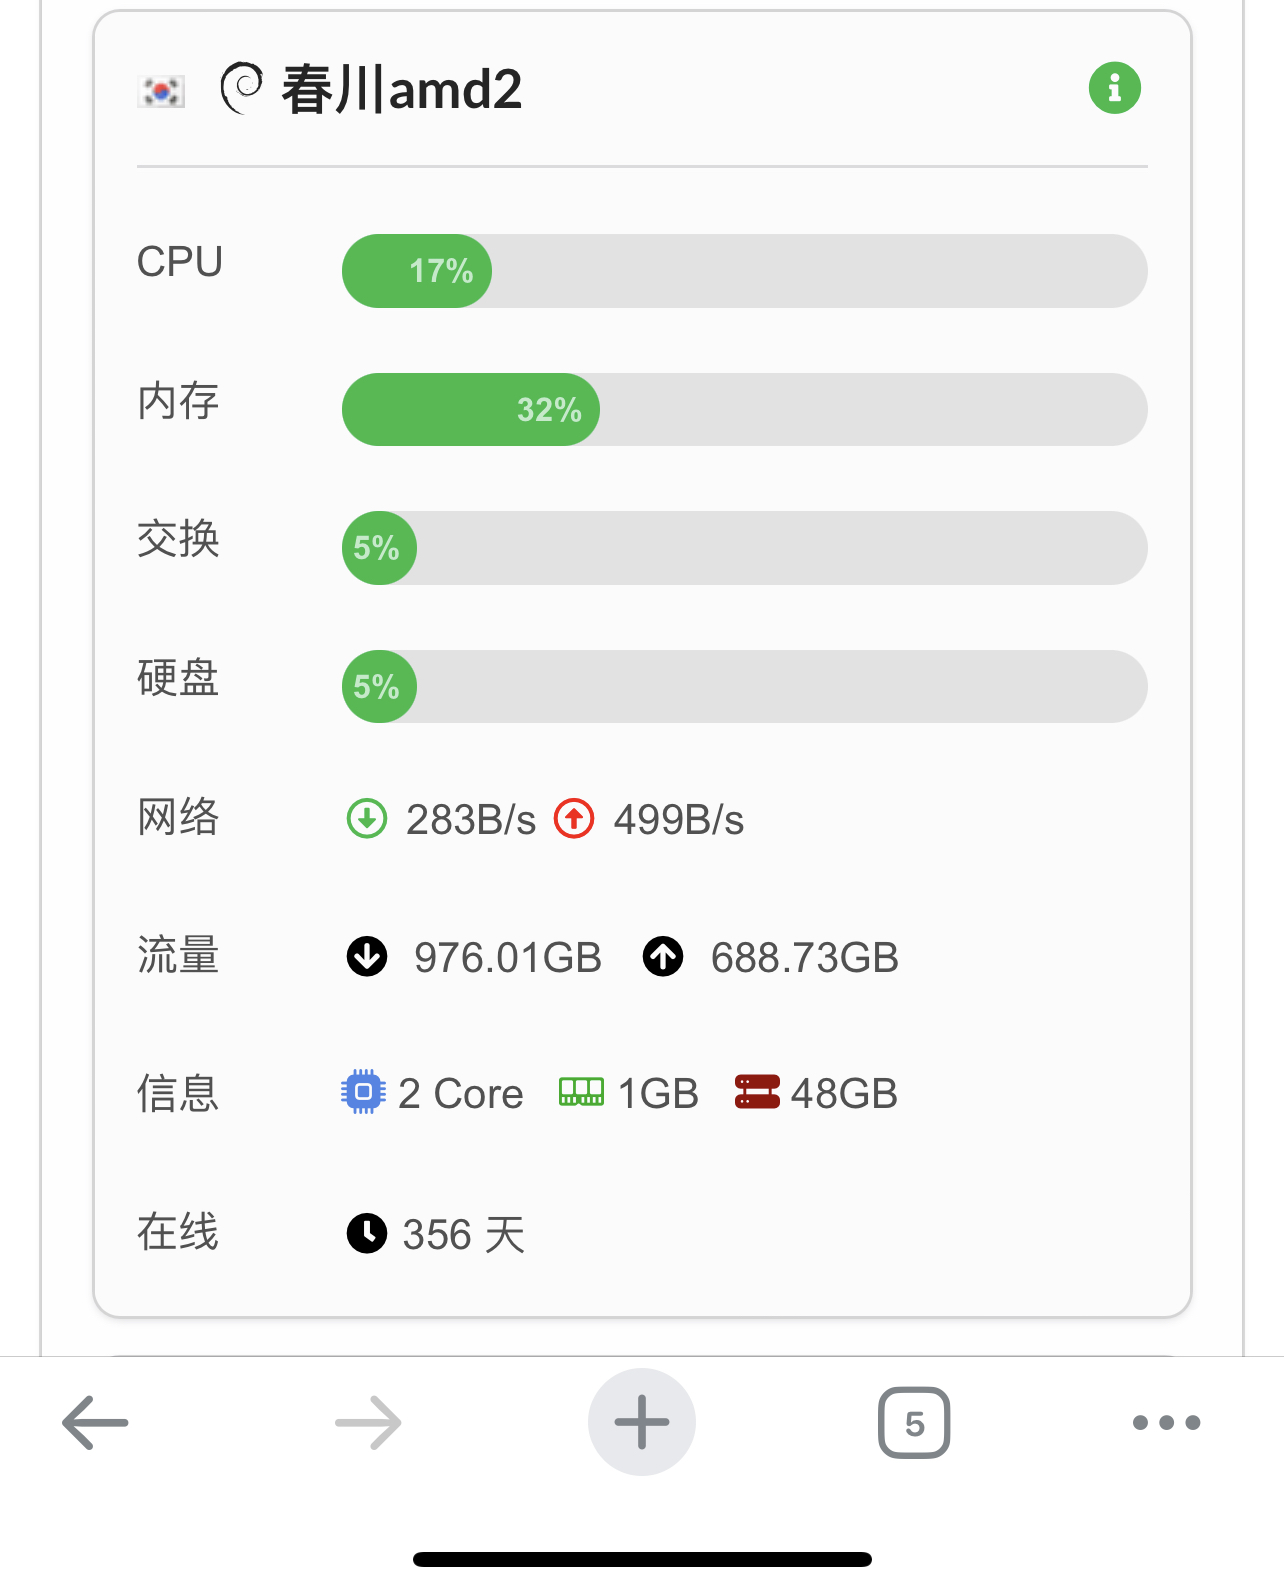This screenshot has height=1591, width=1284.
Task: Click the black traffic download arrow icon
Action: (367, 956)
